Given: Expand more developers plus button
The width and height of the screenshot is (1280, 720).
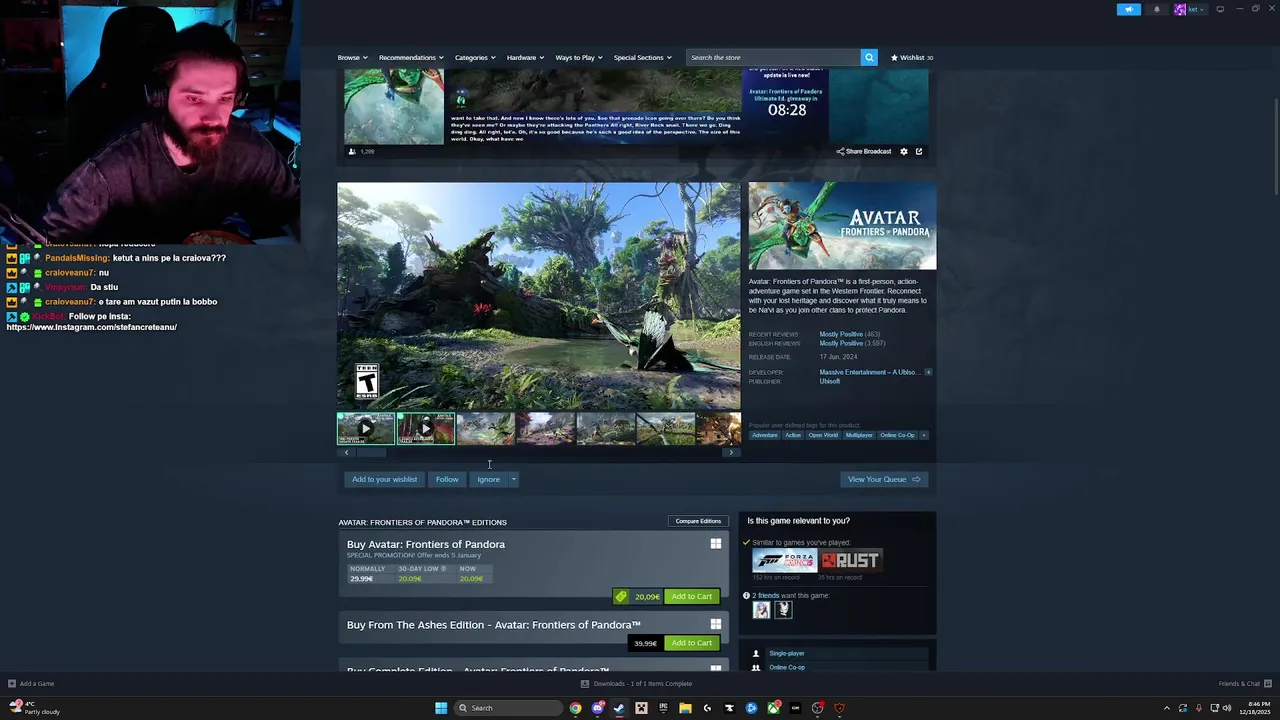Looking at the screenshot, I should 928,372.
